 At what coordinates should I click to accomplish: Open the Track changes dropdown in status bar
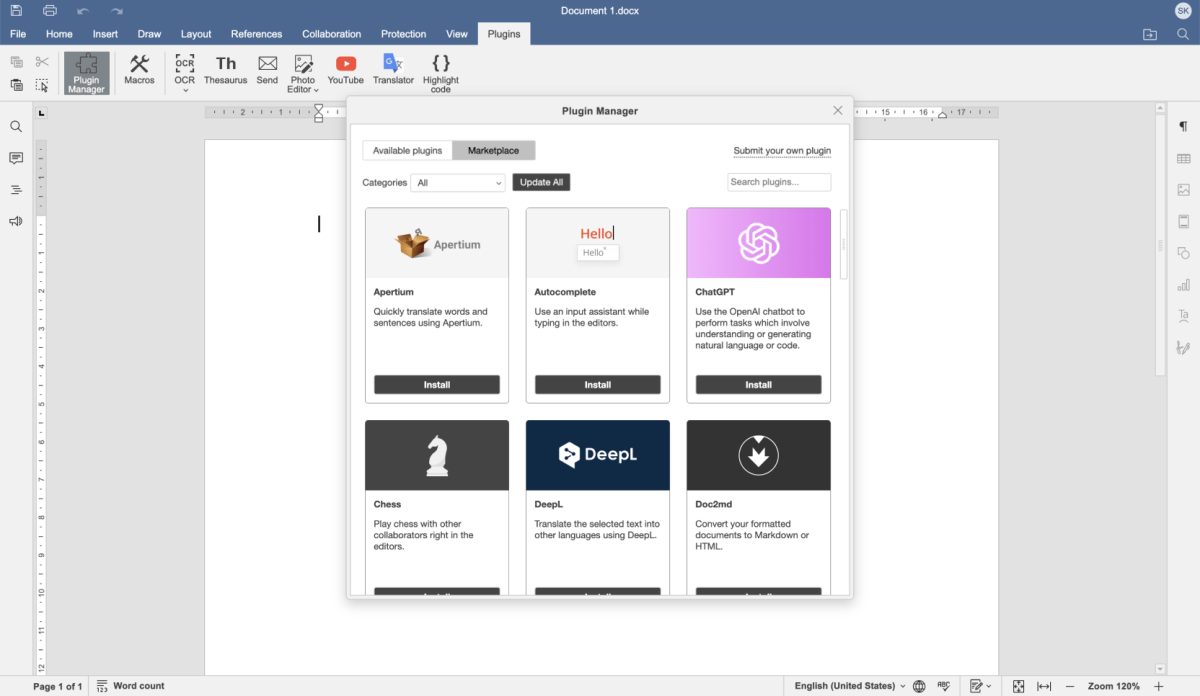point(981,686)
